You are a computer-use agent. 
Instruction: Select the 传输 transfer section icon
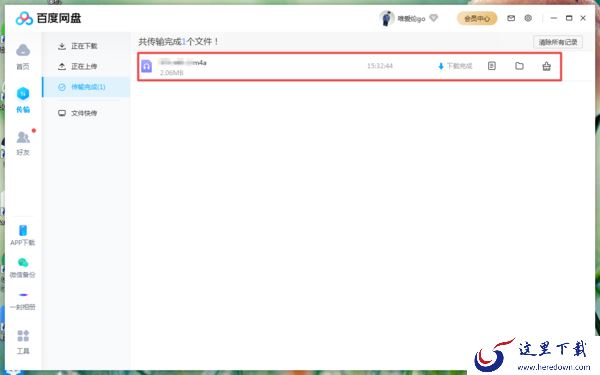click(23, 94)
